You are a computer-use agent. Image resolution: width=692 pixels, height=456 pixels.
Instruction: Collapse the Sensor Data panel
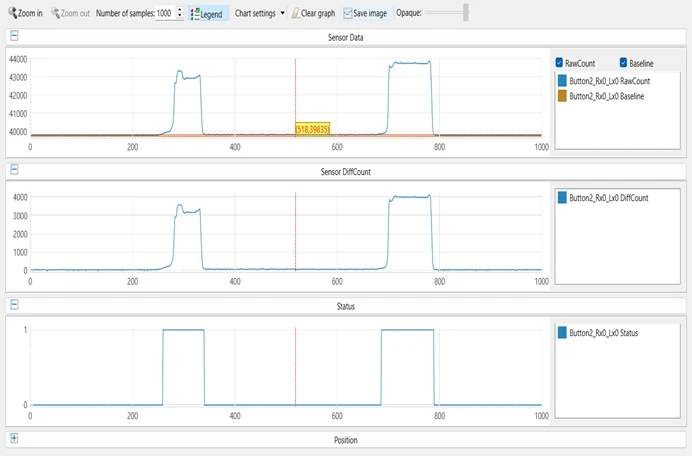point(14,36)
